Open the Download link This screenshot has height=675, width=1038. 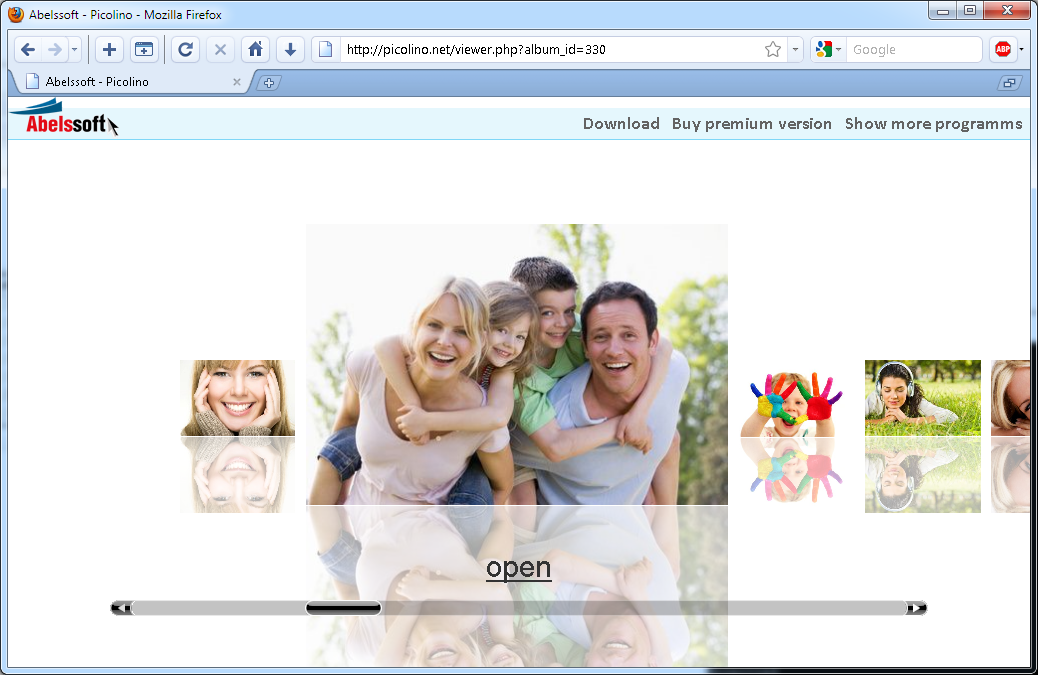621,124
